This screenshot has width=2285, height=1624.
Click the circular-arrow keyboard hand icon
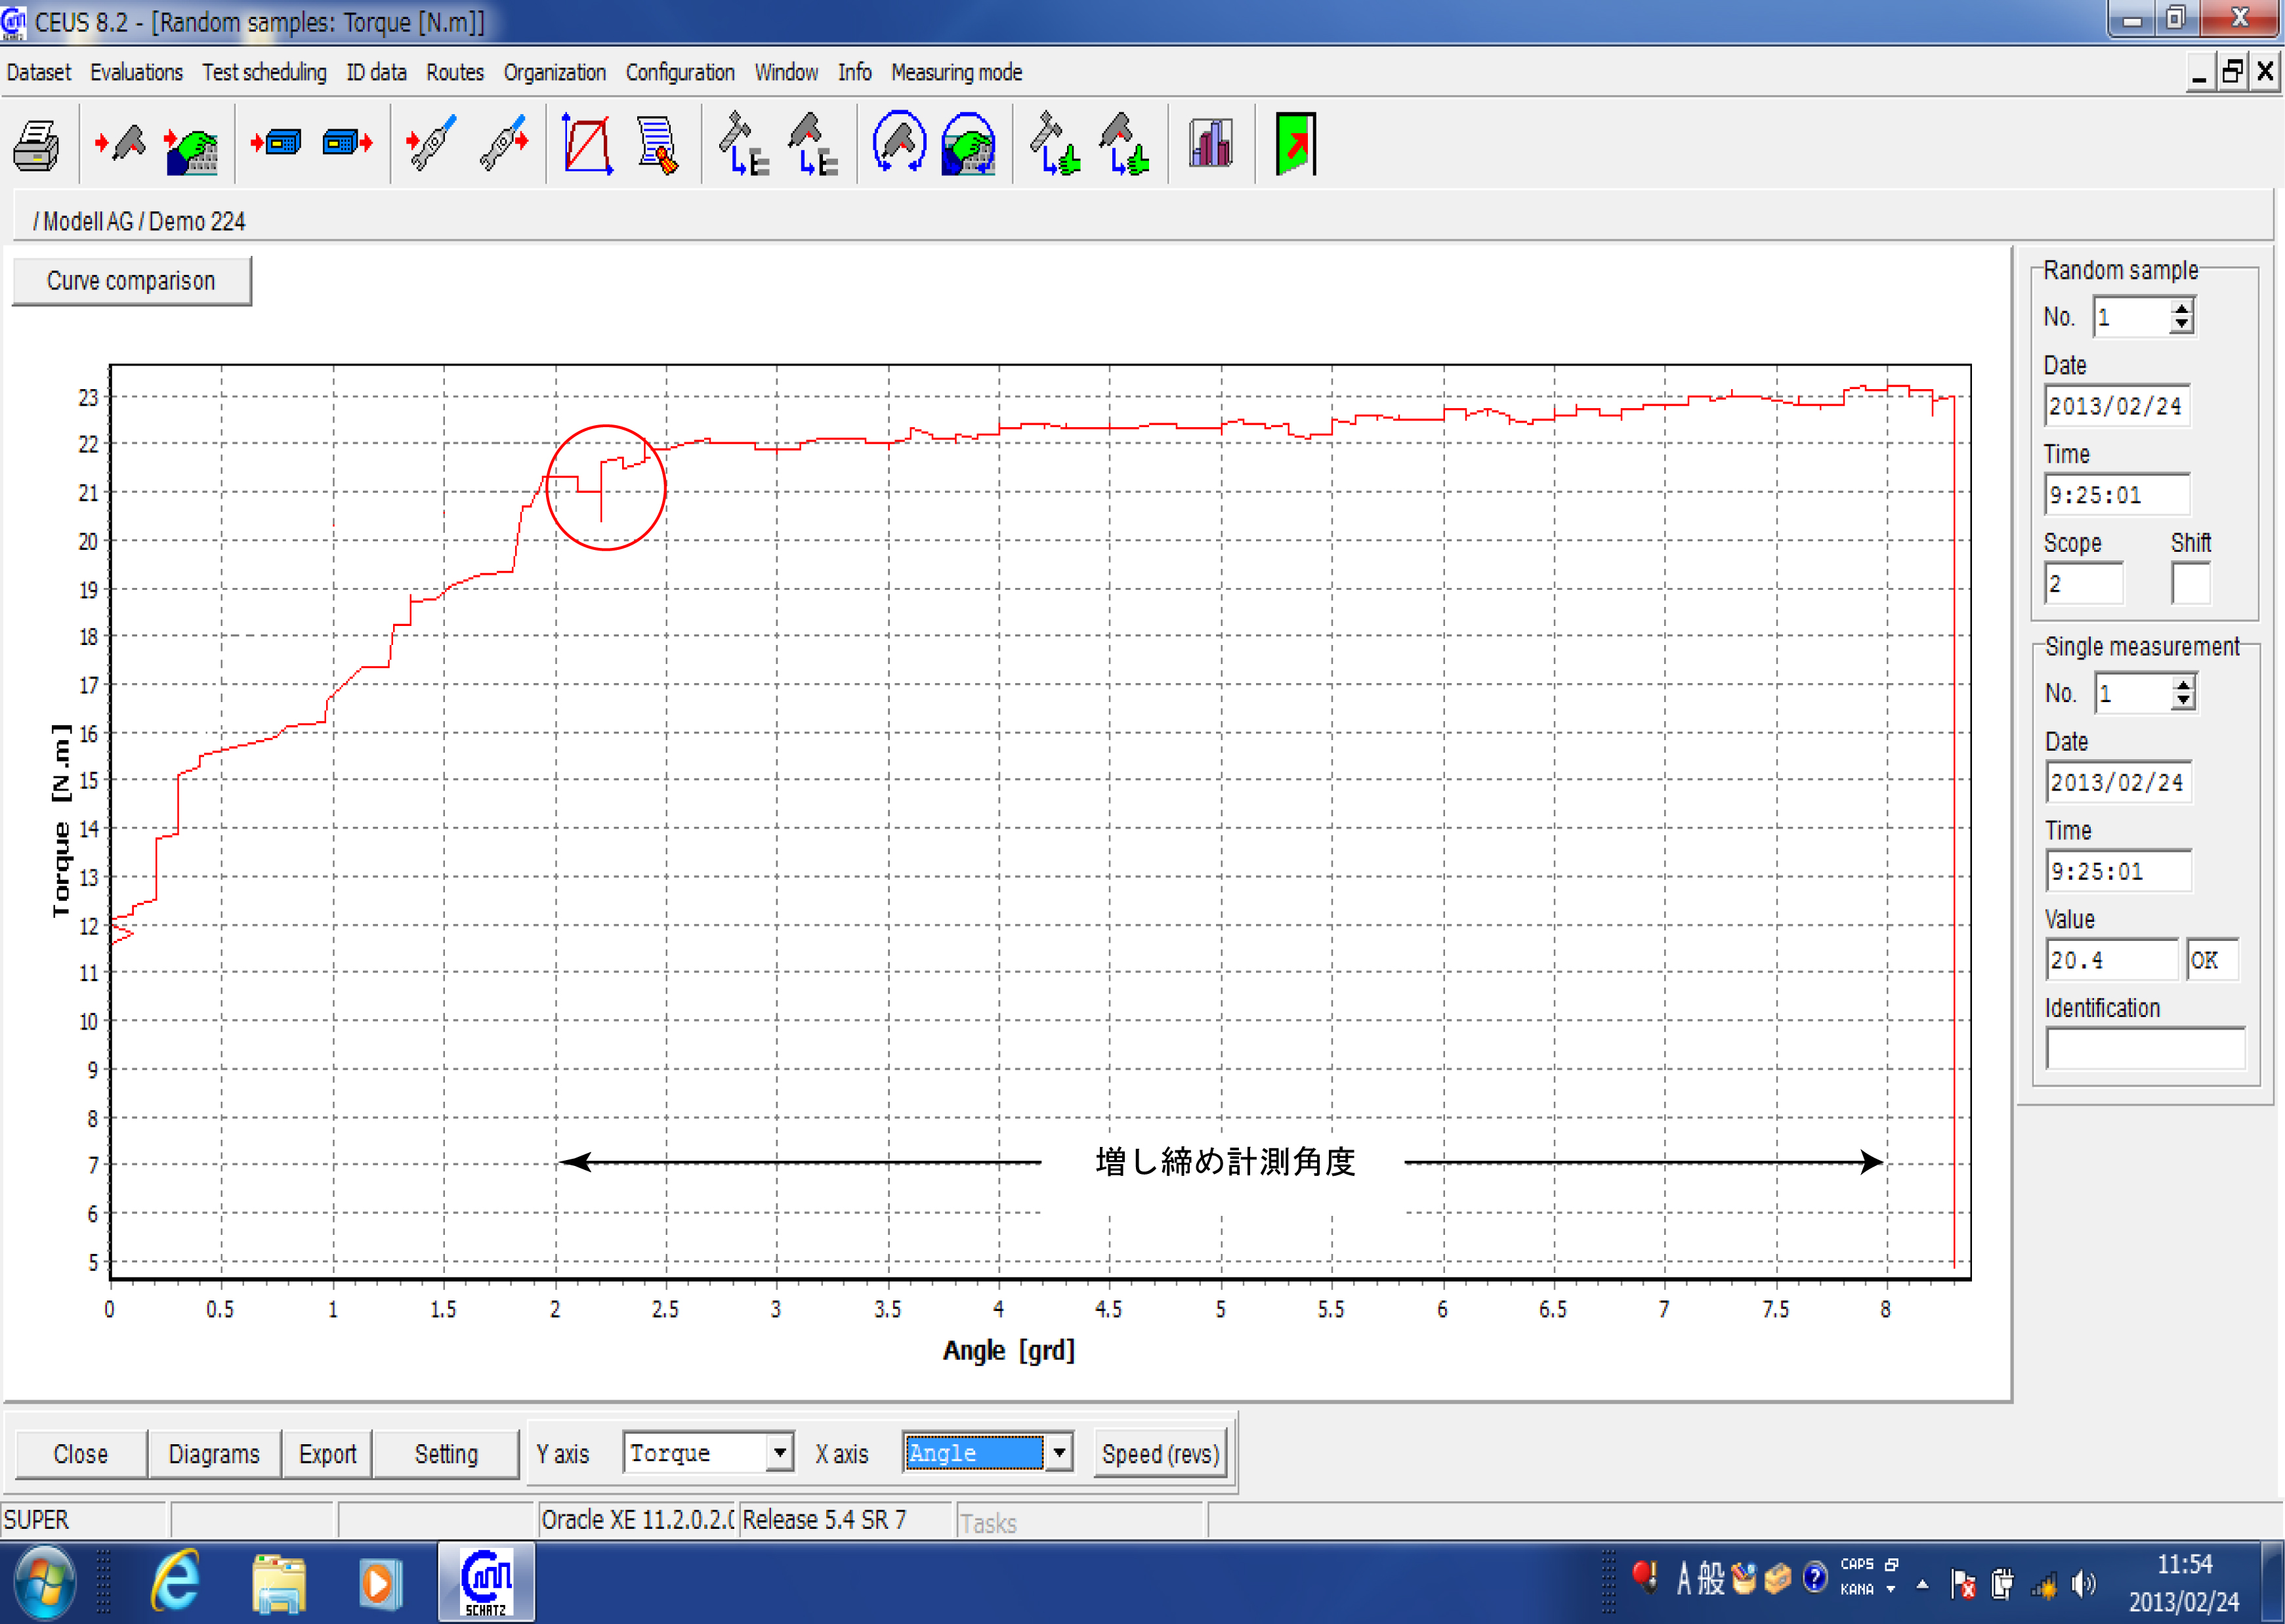[x=968, y=144]
